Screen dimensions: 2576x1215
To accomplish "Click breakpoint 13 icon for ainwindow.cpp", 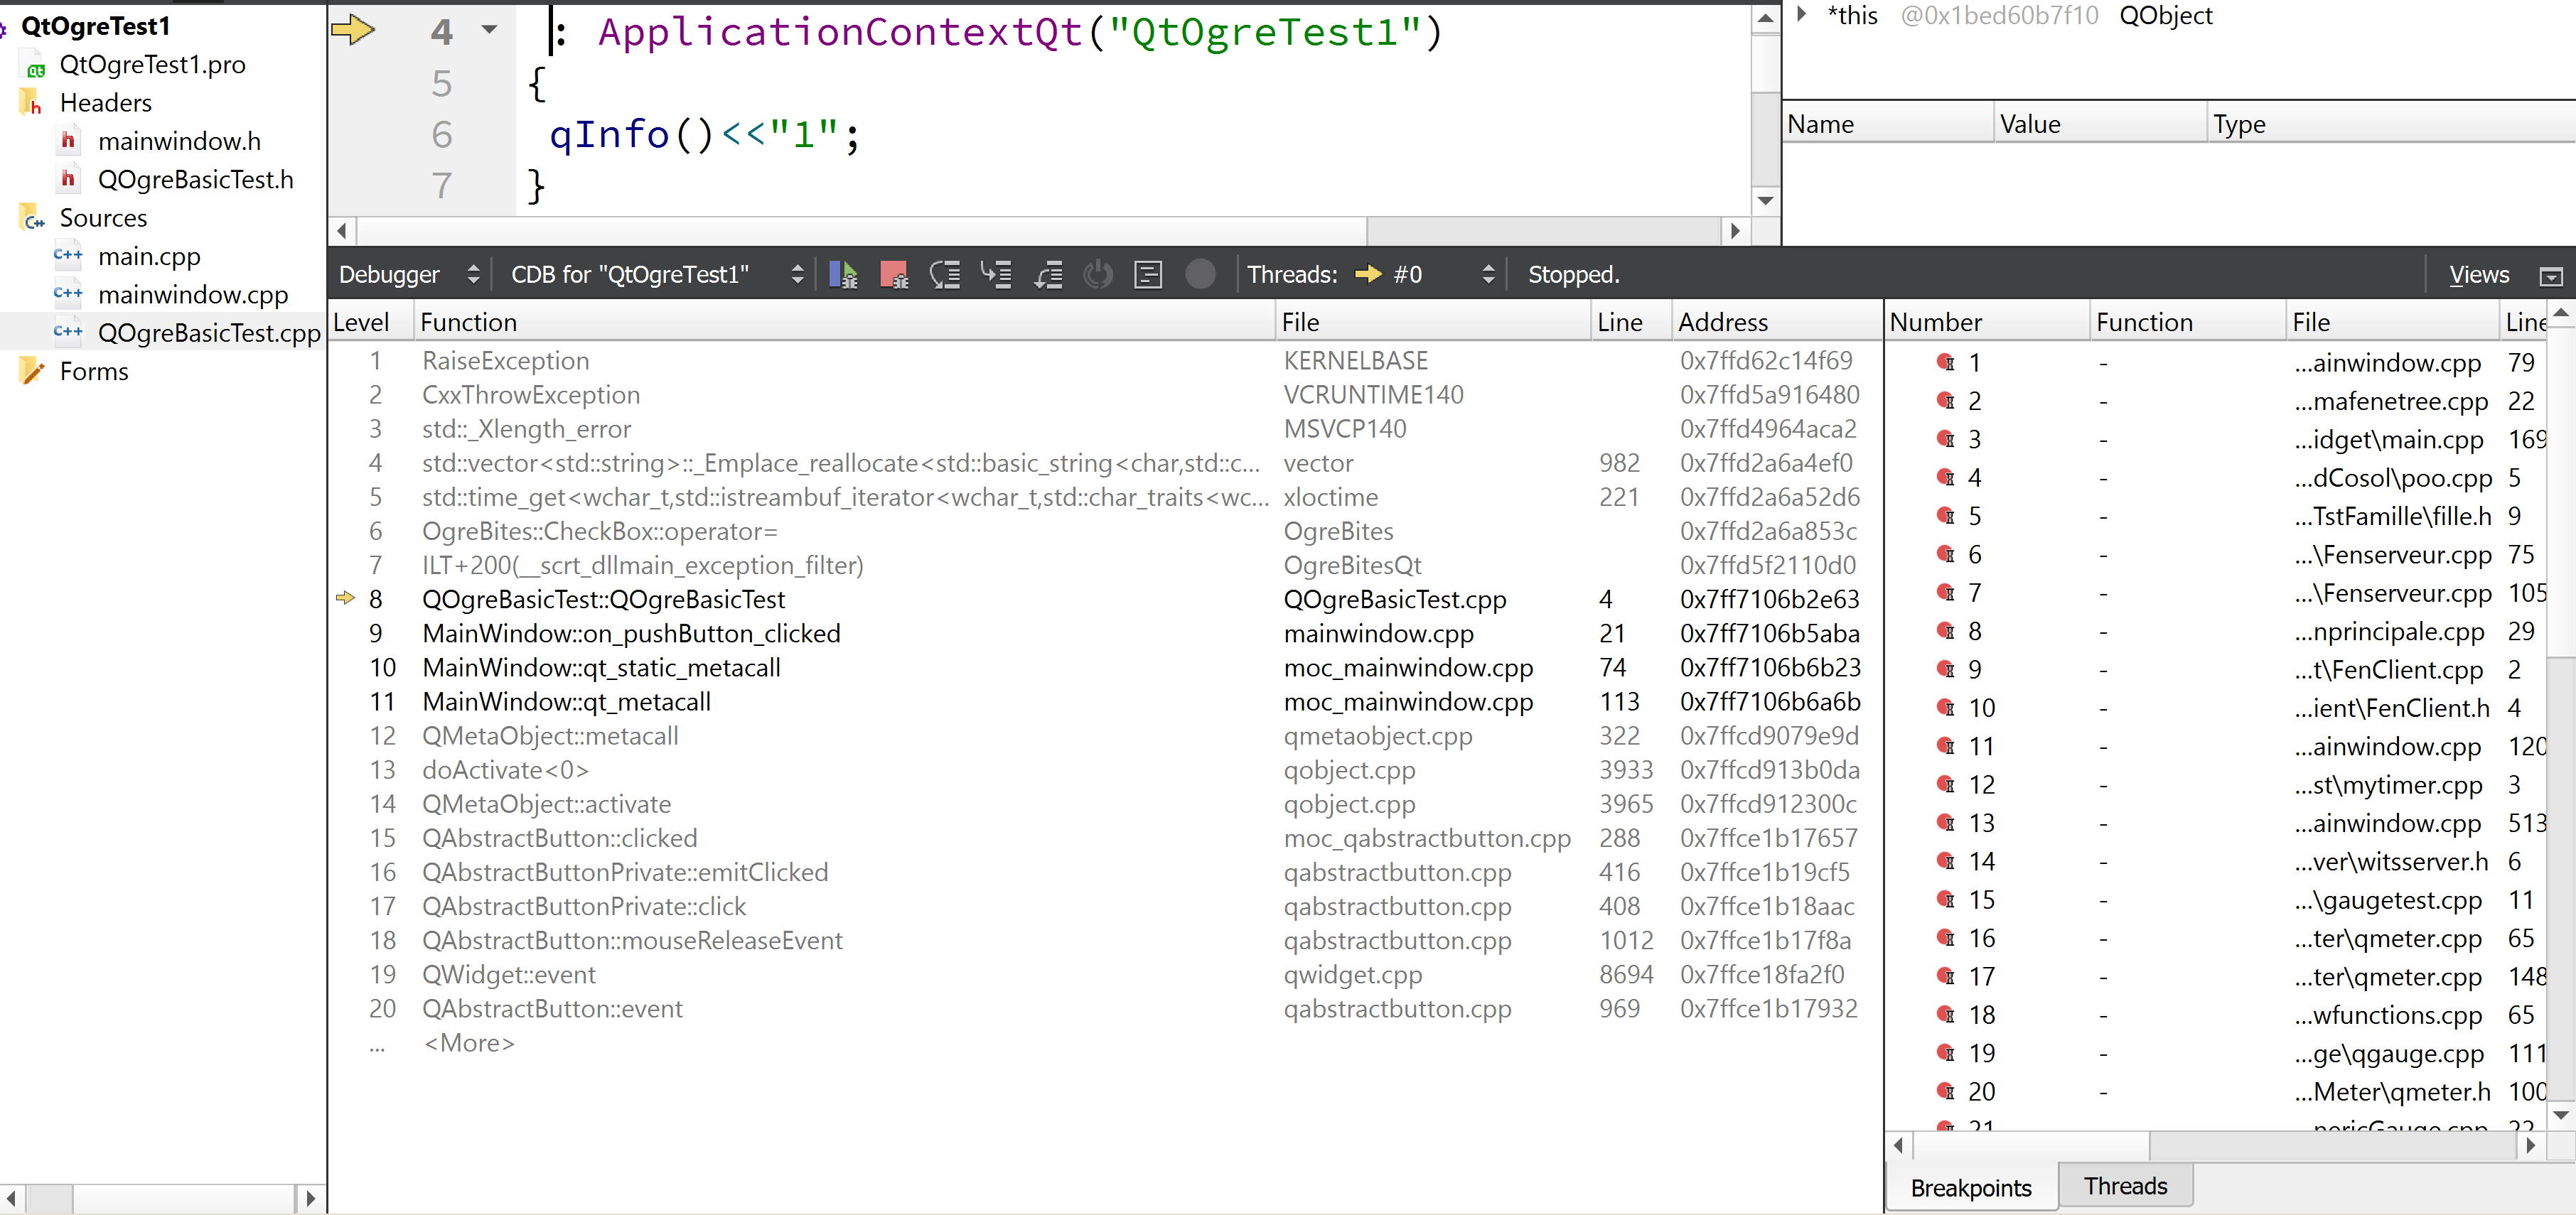I will point(1945,823).
